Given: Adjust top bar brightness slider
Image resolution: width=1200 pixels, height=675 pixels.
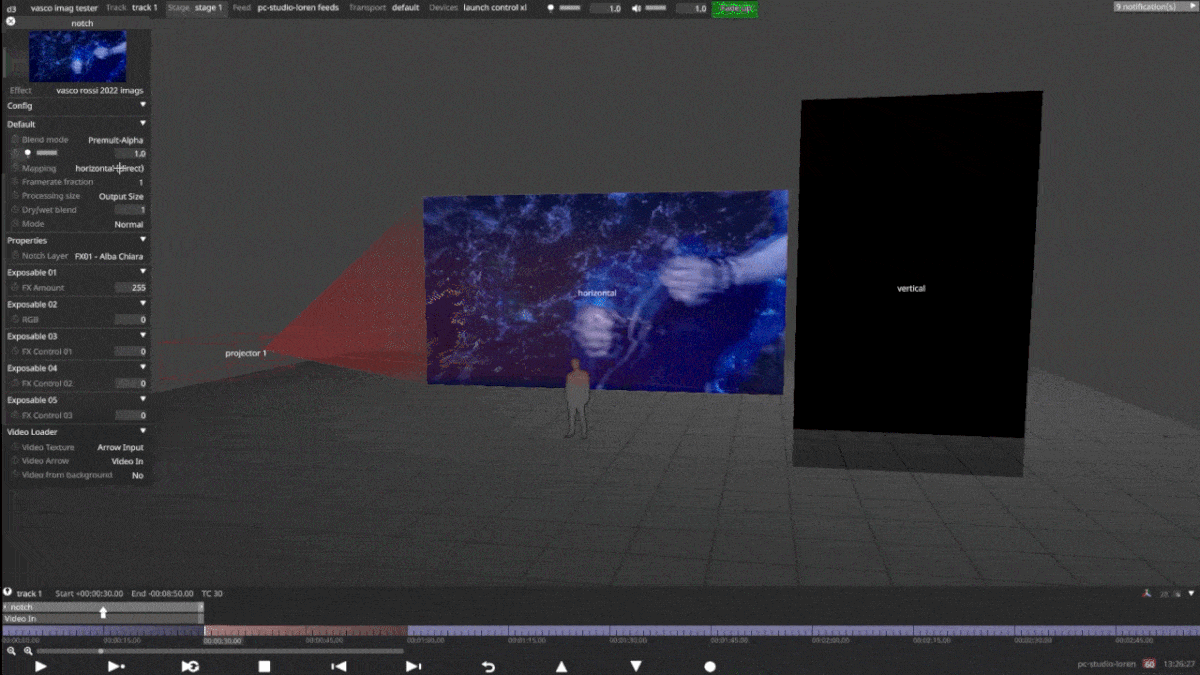Looking at the screenshot, I should click(x=569, y=8).
